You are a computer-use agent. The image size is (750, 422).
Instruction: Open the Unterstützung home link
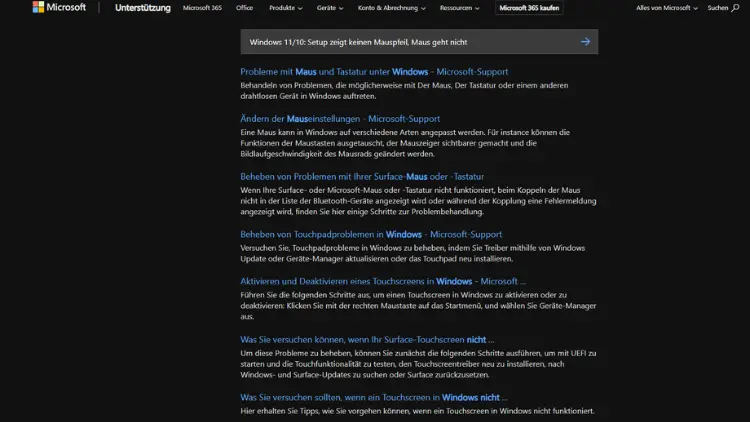(143, 8)
